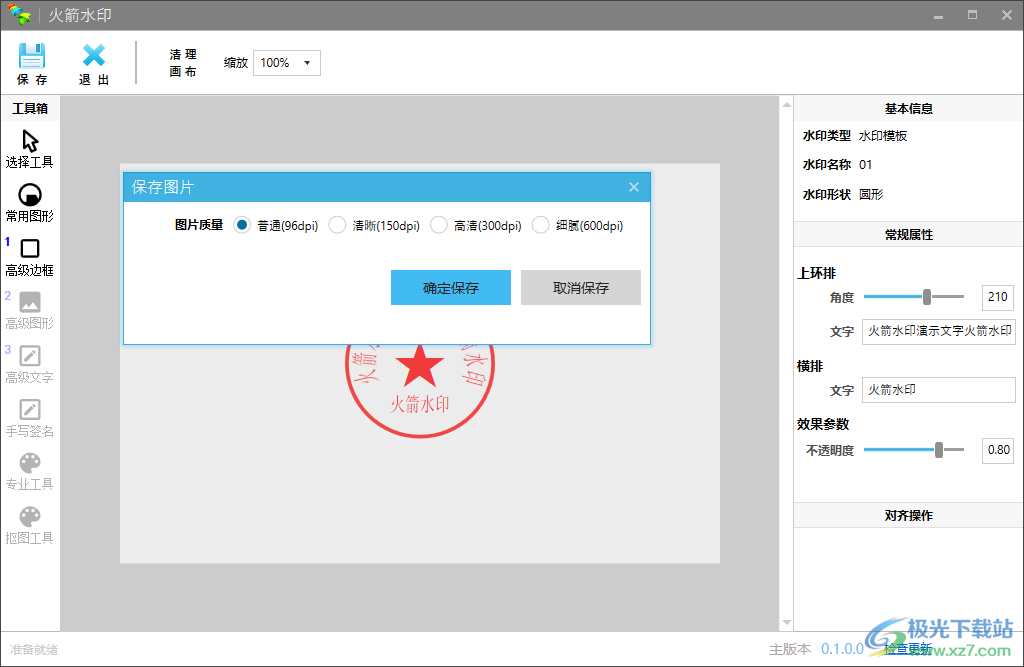
Task: Pick the Selection tool arrow icon
Action: pyautogui.click(x=30, y=141)
